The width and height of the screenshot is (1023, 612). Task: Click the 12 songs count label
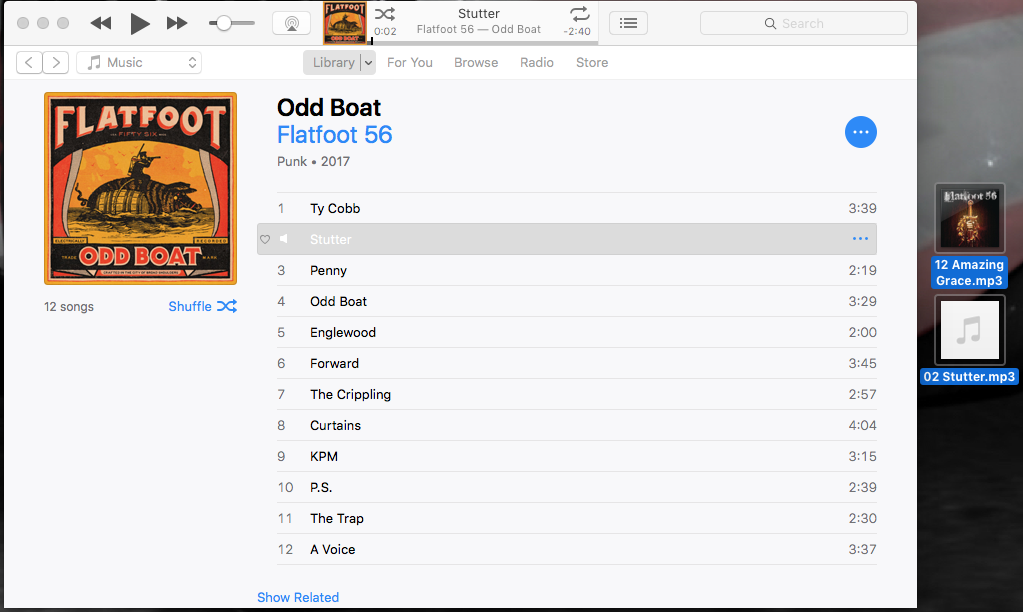pos(69,307)
